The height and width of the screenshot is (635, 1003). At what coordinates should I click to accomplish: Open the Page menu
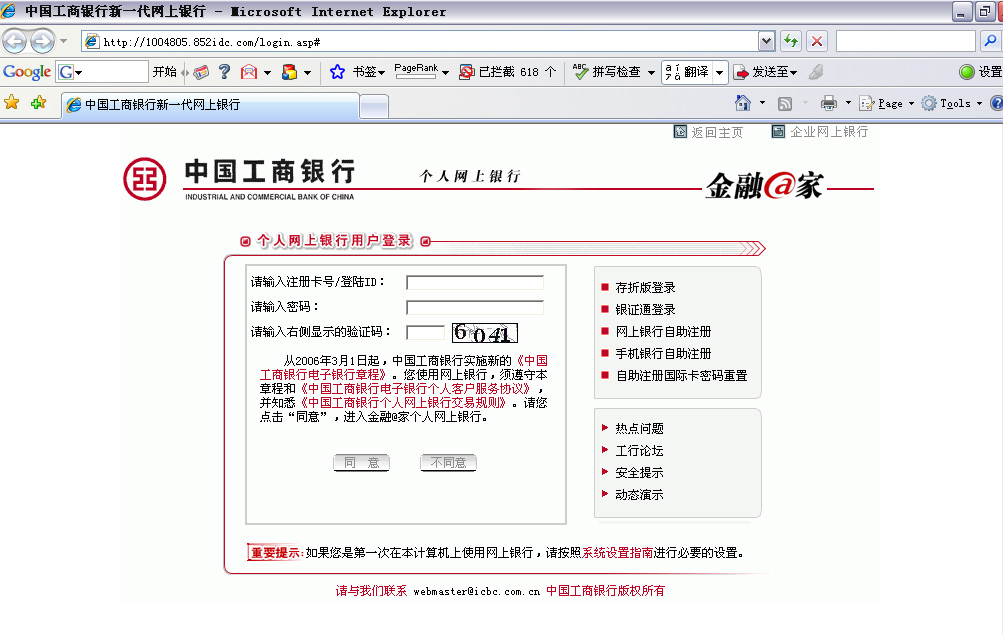886,103
